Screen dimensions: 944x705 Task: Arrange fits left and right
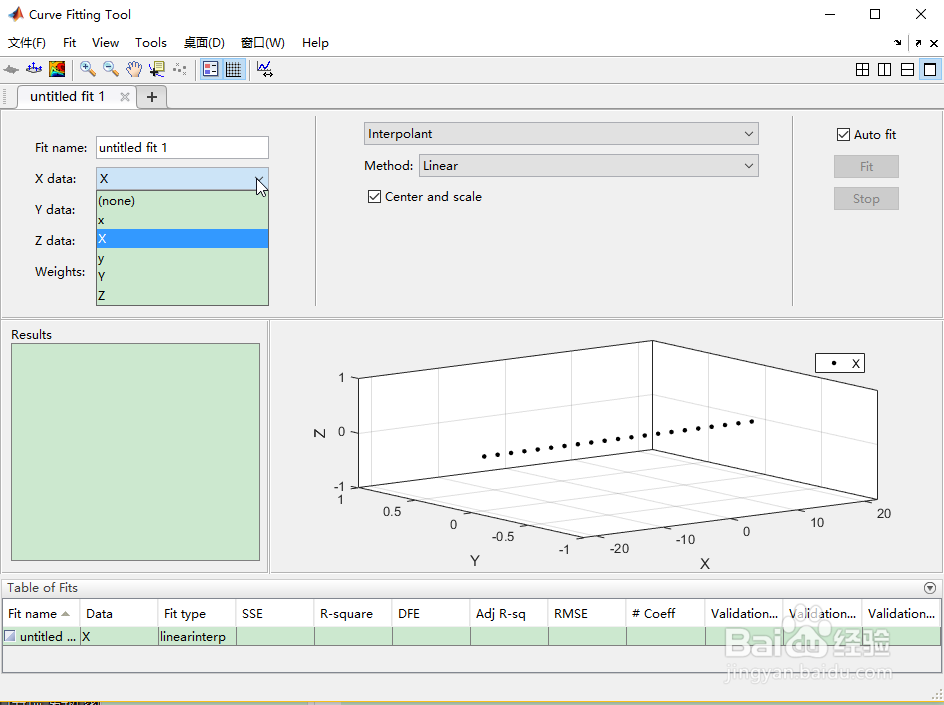pyautogui.click(x=884, y=69)
